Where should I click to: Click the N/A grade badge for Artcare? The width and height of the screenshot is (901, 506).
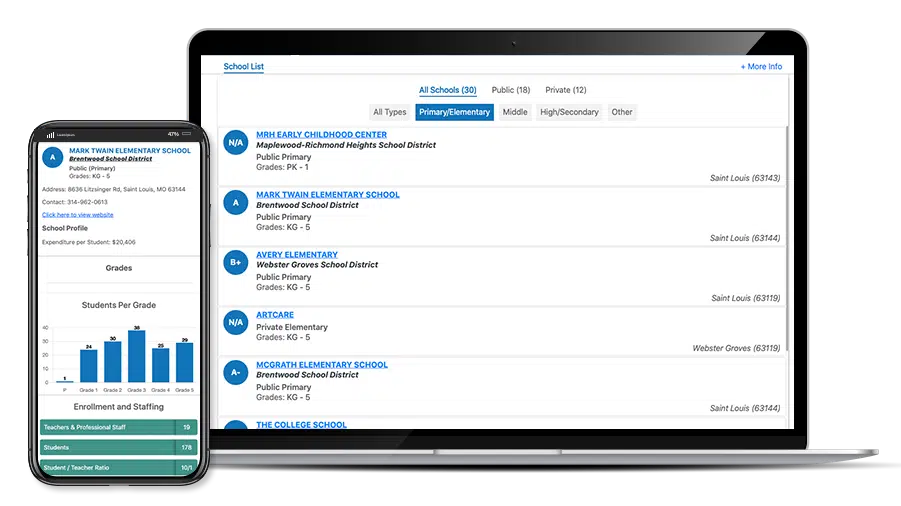[236, 322]
